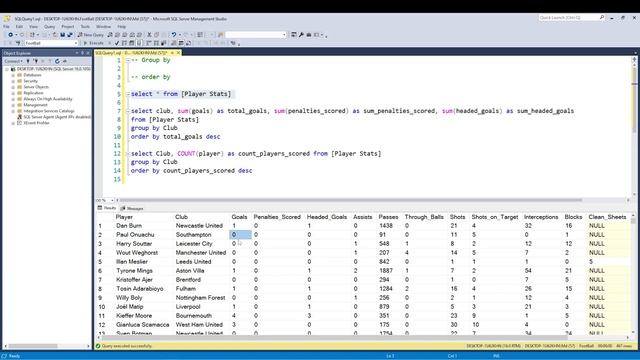
Task: Click the SQL Server Agent icon
Action: (x=19, y=117)
